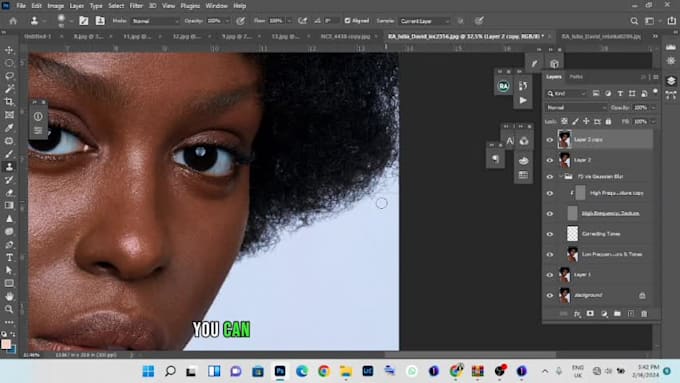Viewport: 680px width, 383px height.
Task: Click the Home icon in options bar
Action: point(13,21)
